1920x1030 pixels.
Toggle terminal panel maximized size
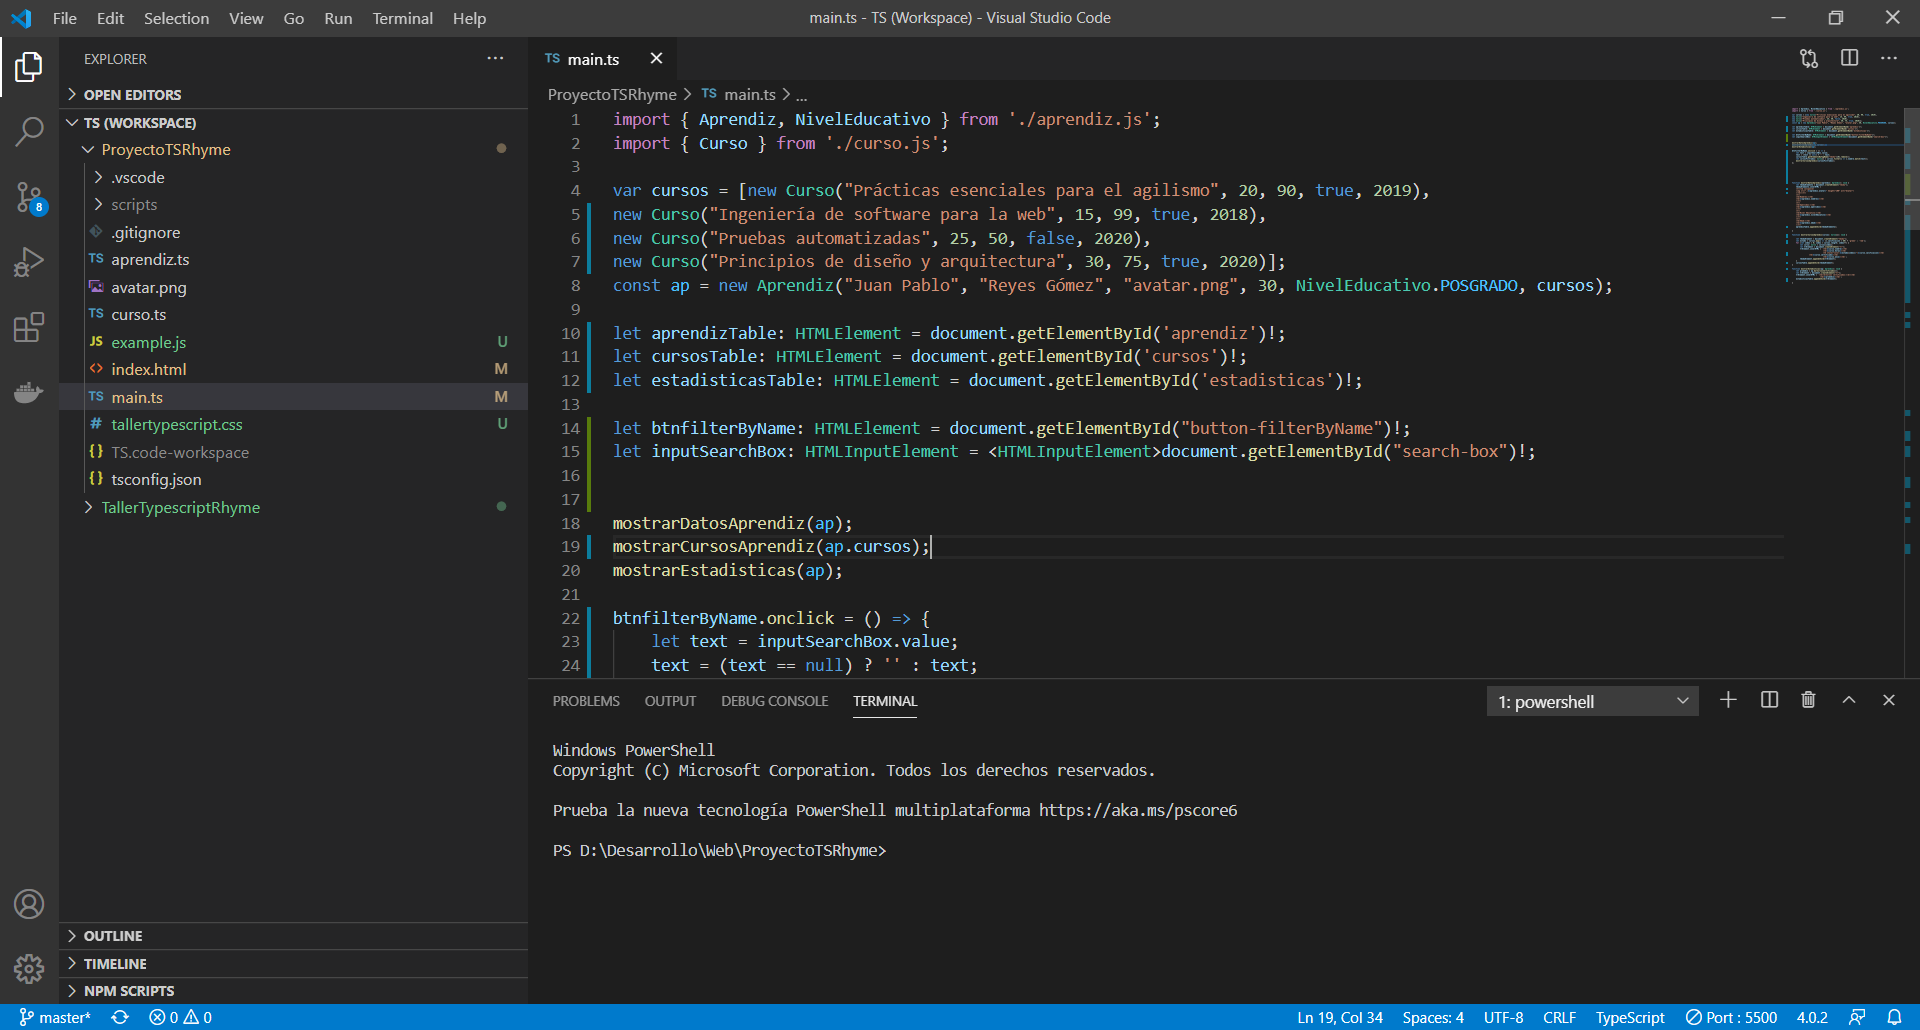[x=1849, y=700]
